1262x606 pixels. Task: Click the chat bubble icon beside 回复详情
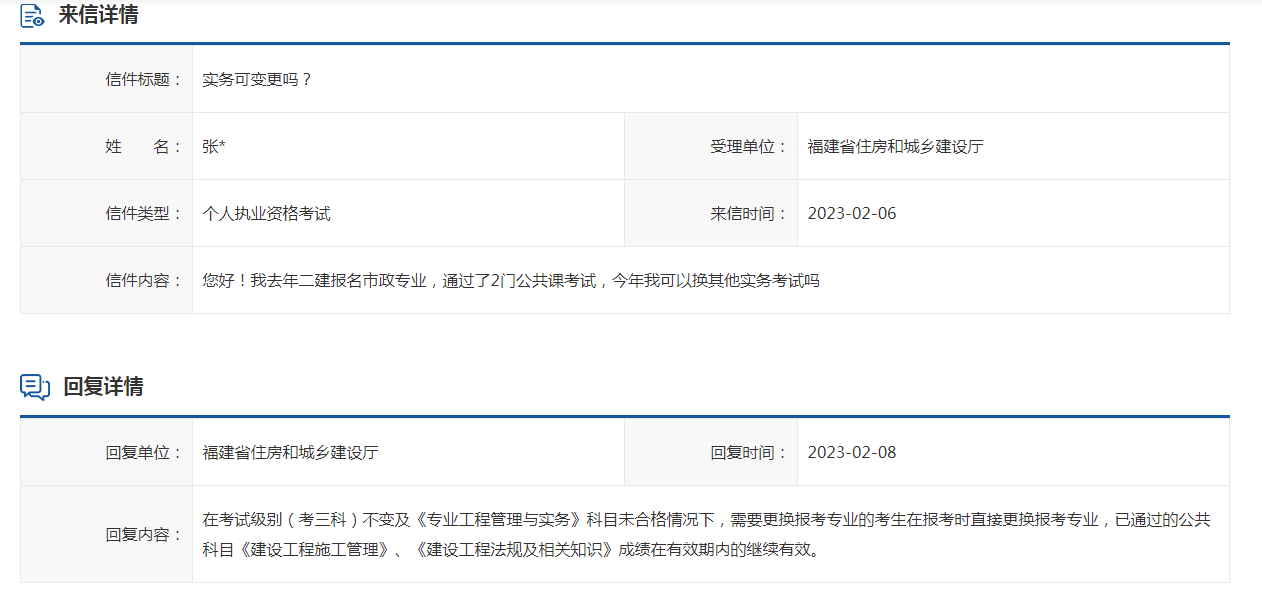(35, 387)
